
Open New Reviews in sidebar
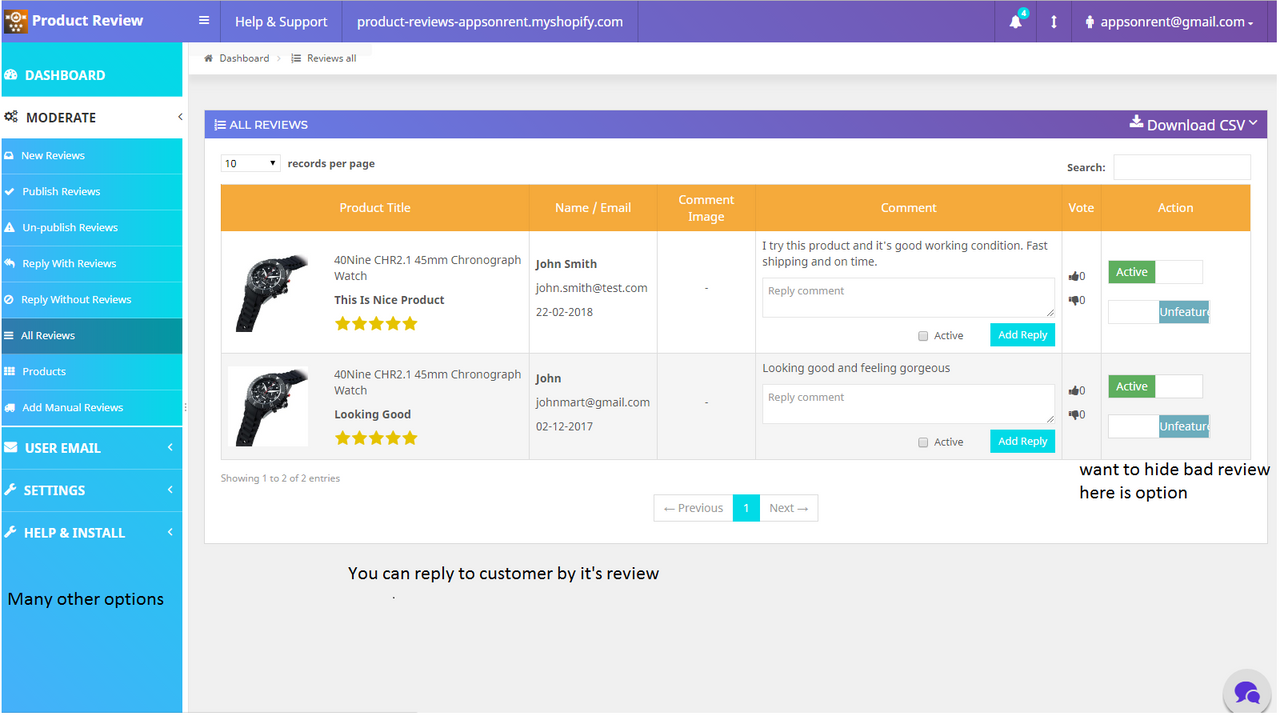pos(92,156)
